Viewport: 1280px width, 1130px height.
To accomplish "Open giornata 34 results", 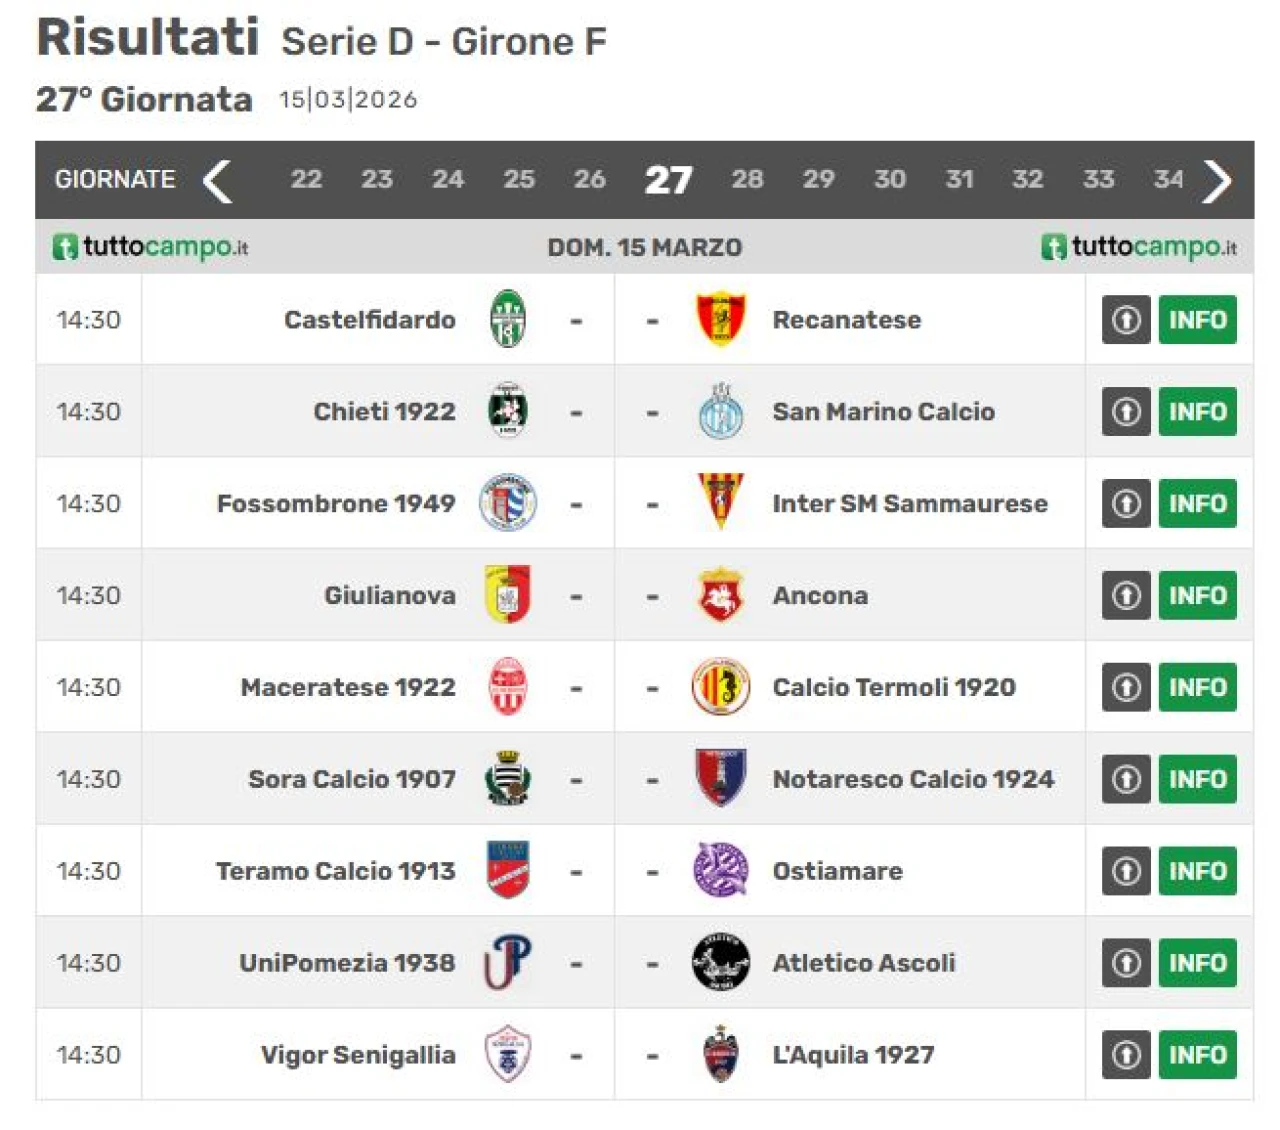I will click(1167, 180).
